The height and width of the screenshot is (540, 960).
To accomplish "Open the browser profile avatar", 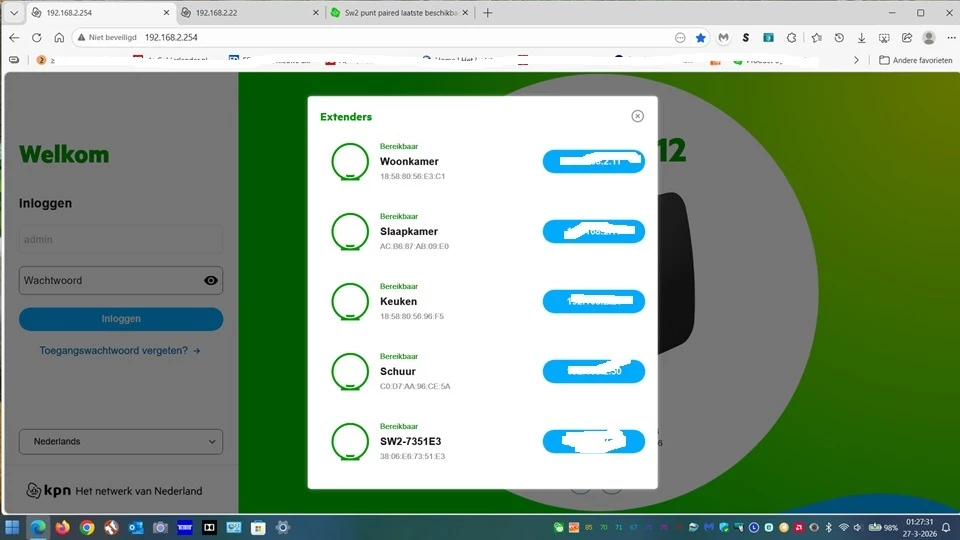I will [929, 38].
